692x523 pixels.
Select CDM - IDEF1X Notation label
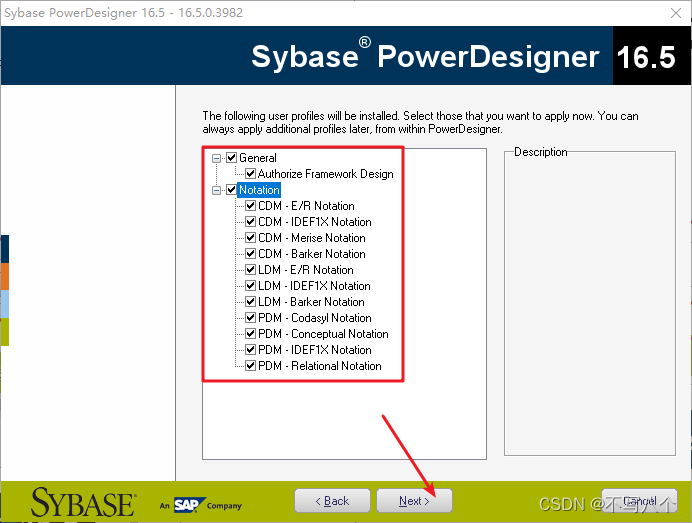(x=315, y=222)
